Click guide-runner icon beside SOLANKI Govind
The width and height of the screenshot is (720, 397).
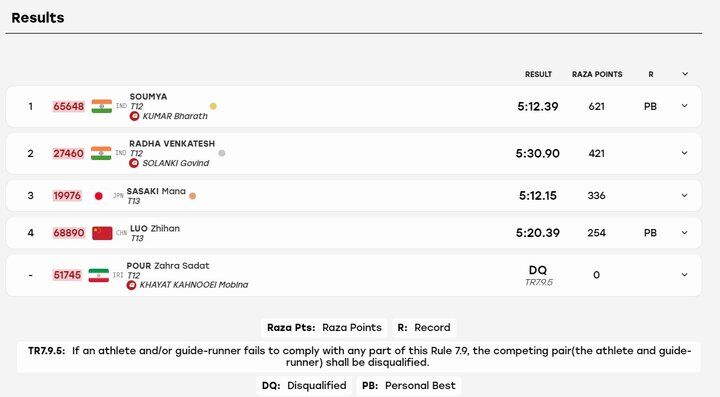tap(134, 163)
